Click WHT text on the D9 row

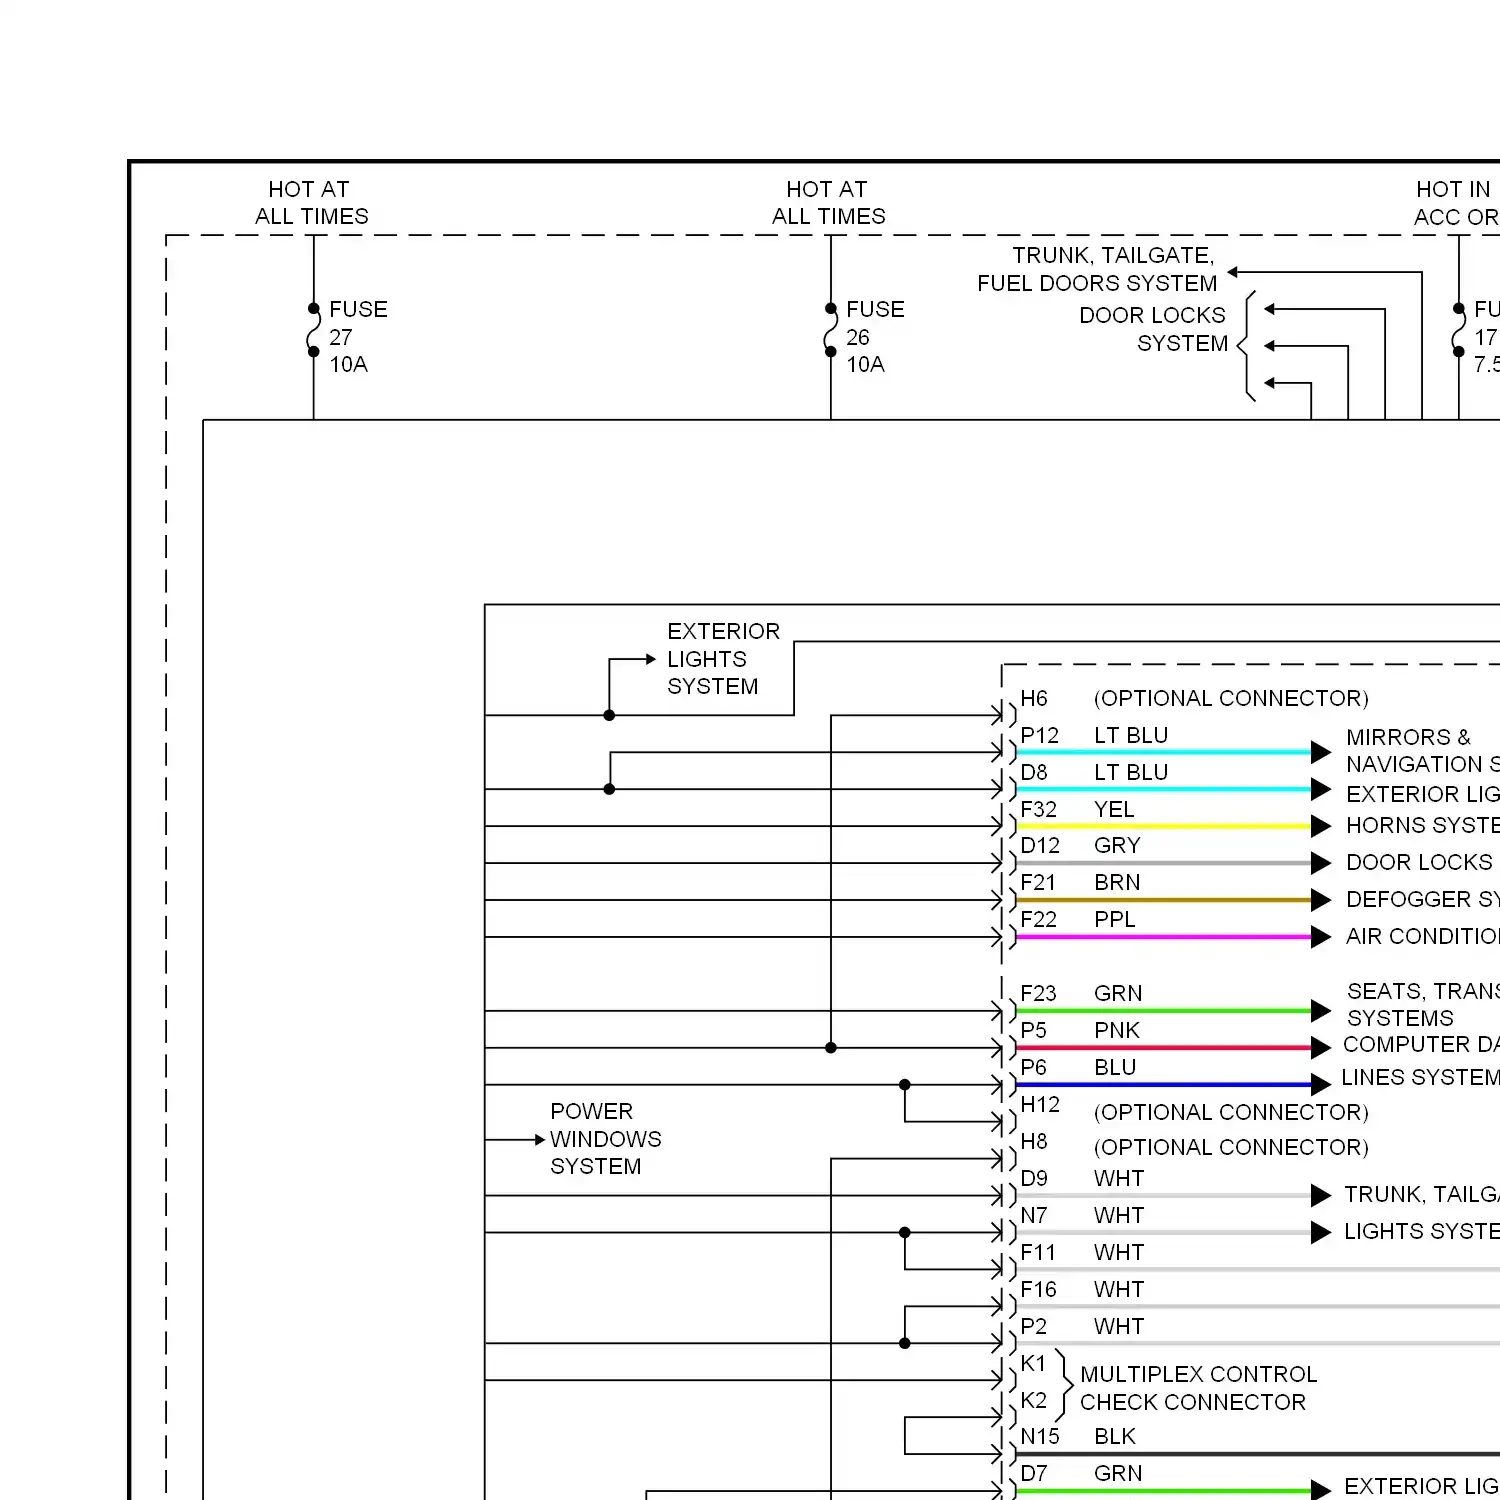tap(1119, 1178)
